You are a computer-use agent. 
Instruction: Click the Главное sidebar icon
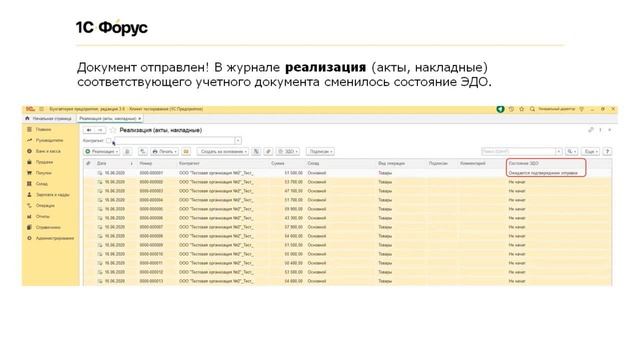click(29, 129)
